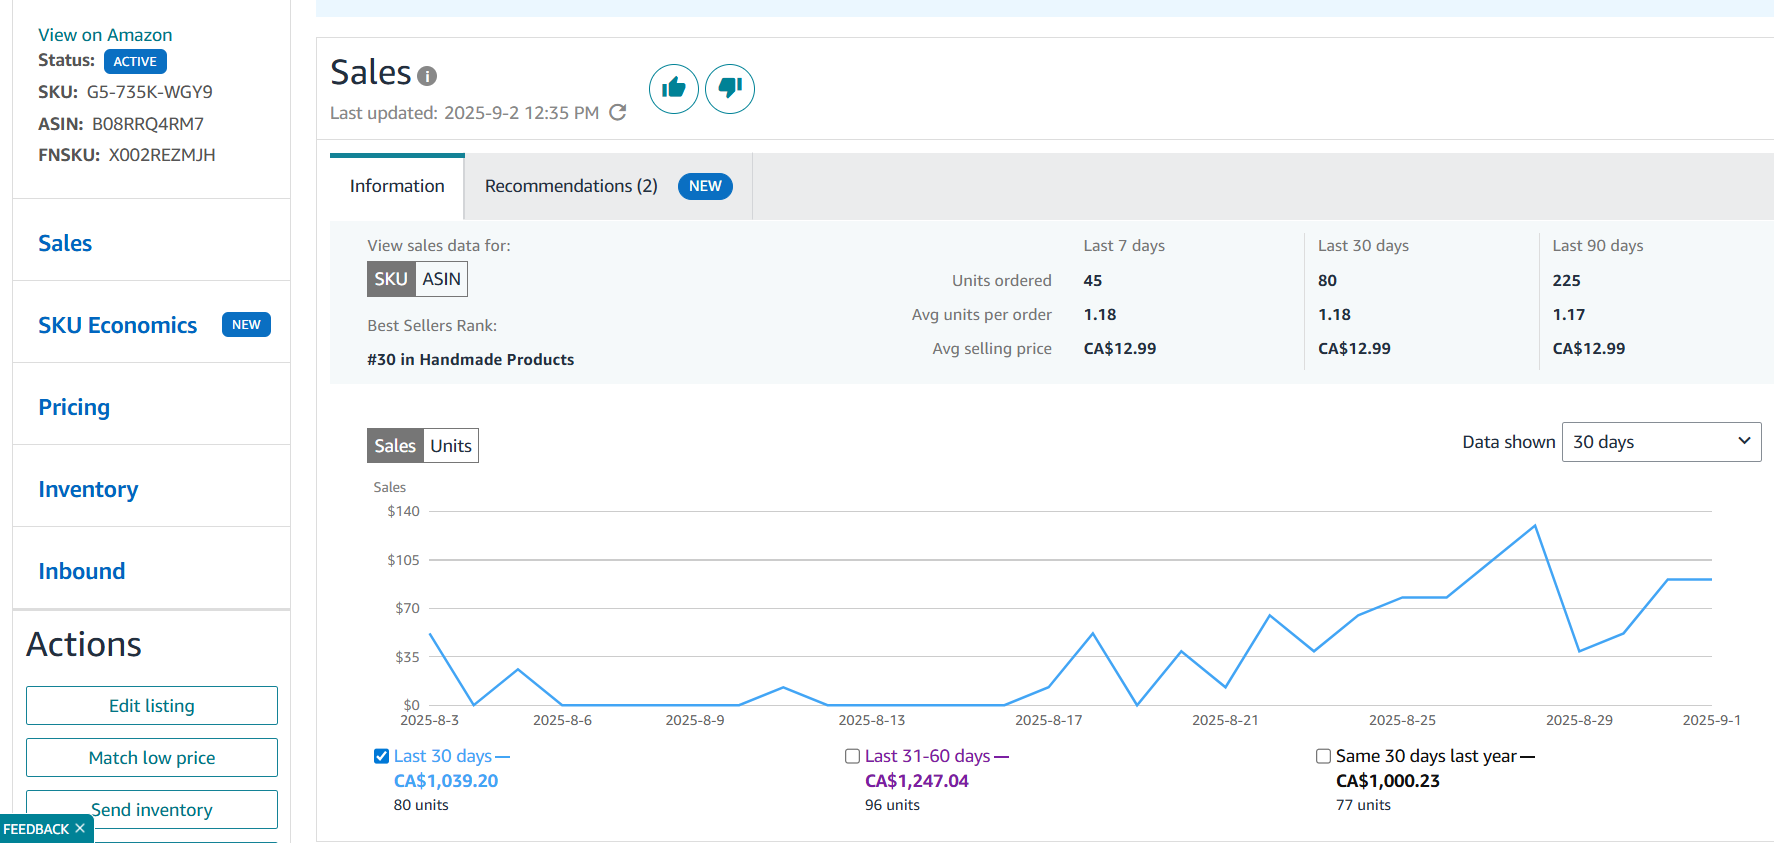Click the info icon next to Sales heading

(x=427, y=76)
